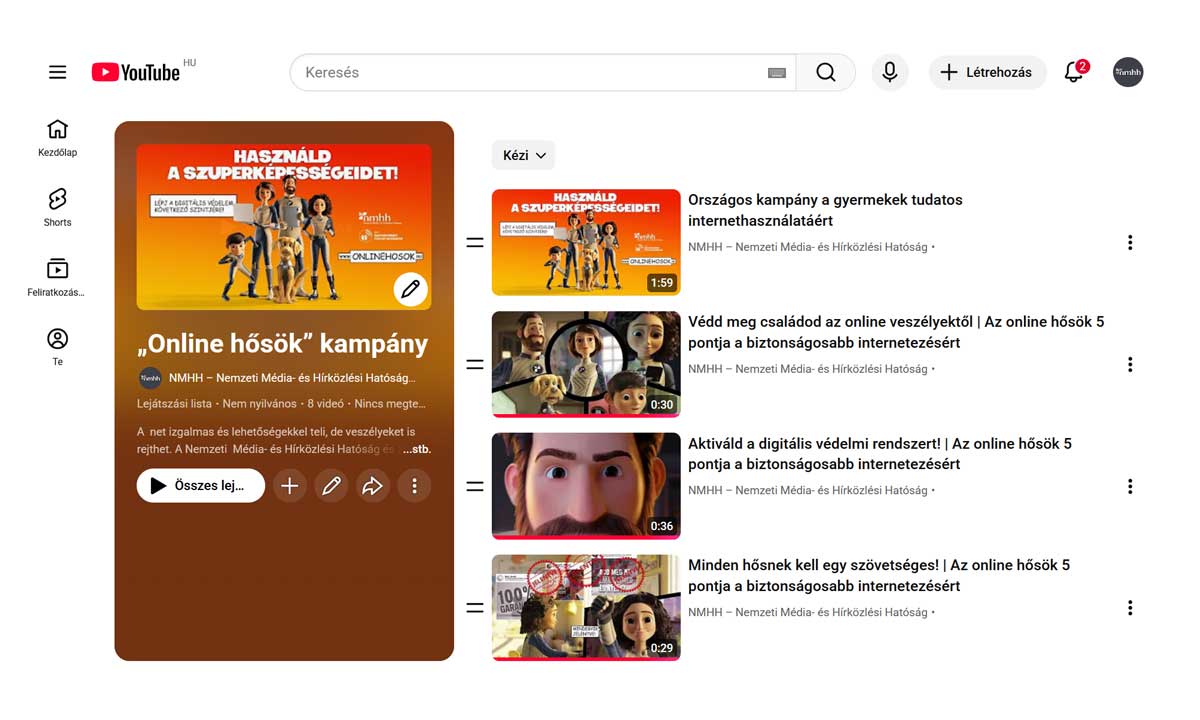Start voice search with microphone icon

(x=889, y=72)
